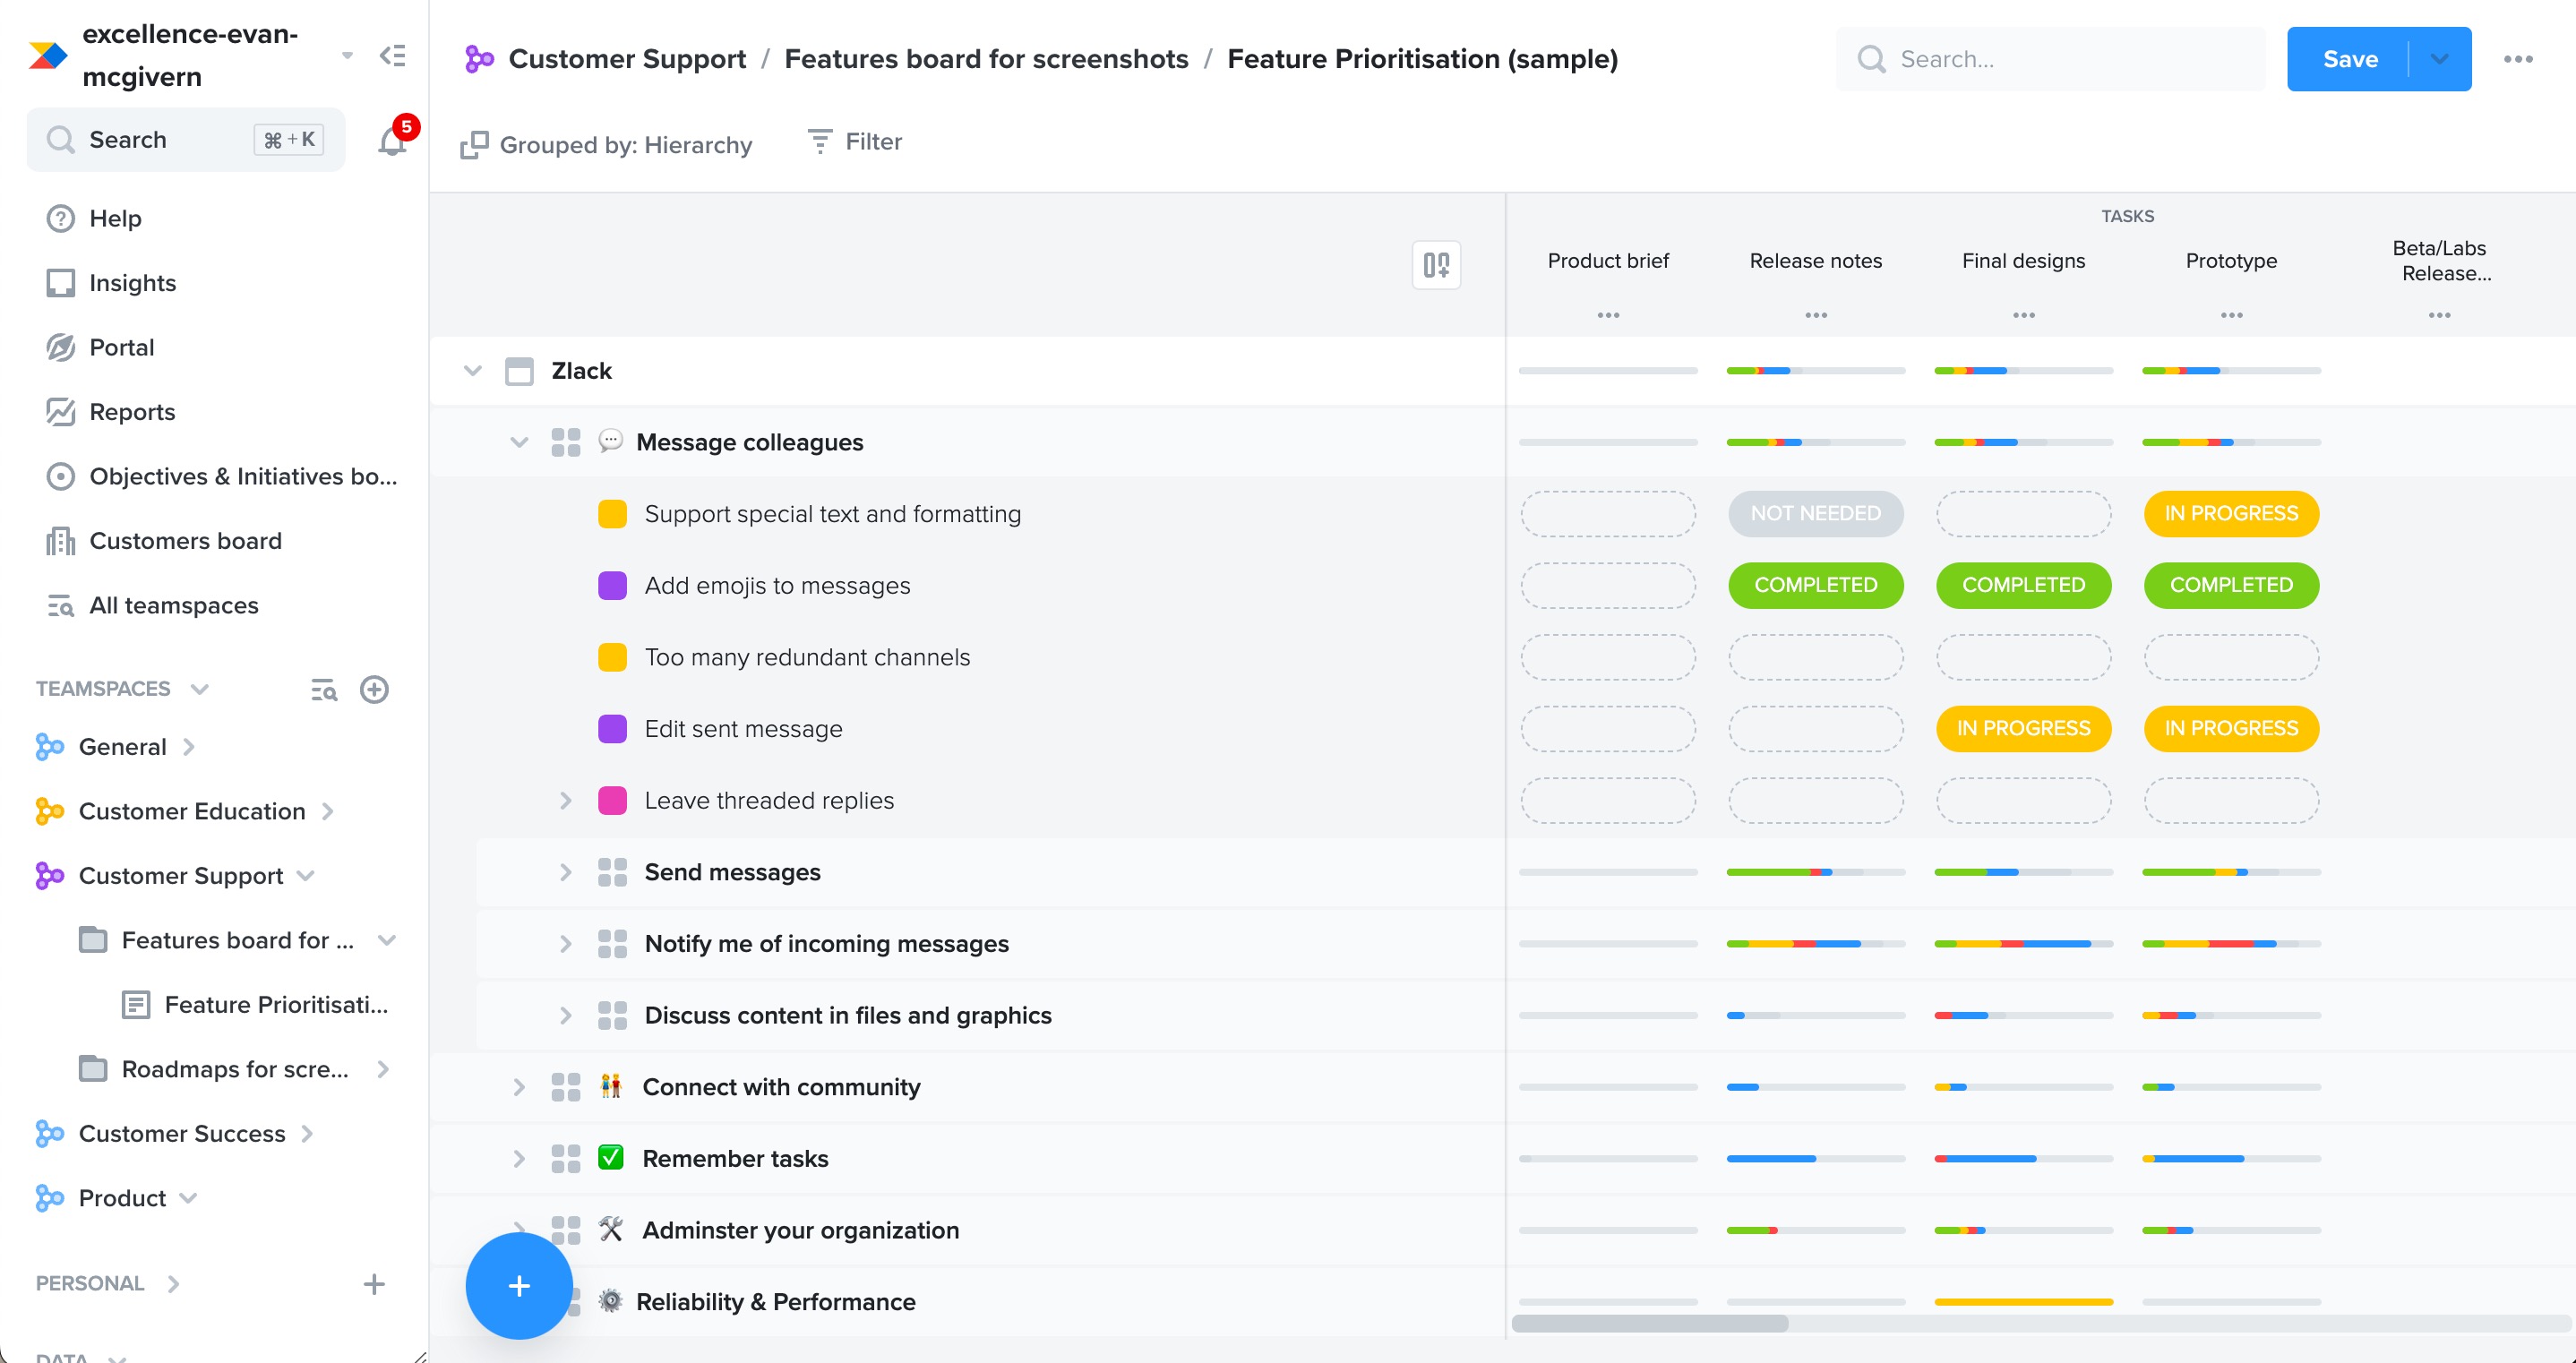Open Beta/Labs Release column options dots
The width and height of the screenshot is (2576, 1363).
click(2440, 315)
